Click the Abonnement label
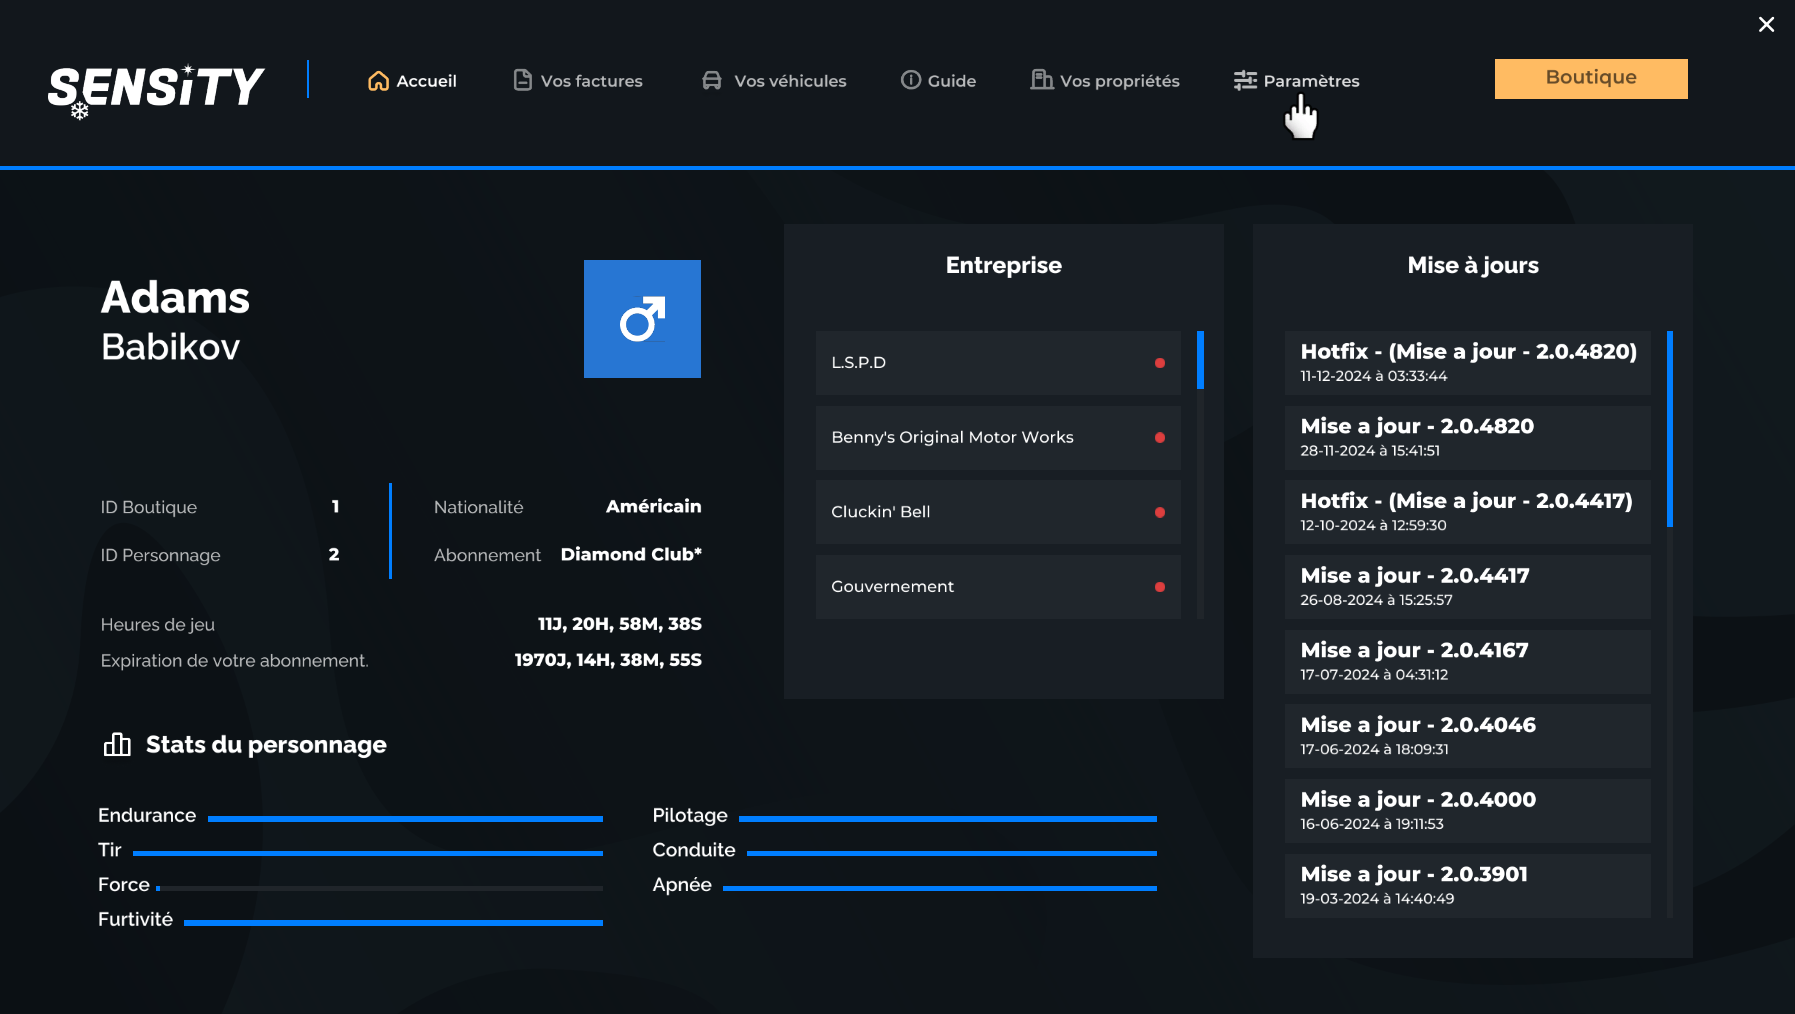 coord(487,555)
